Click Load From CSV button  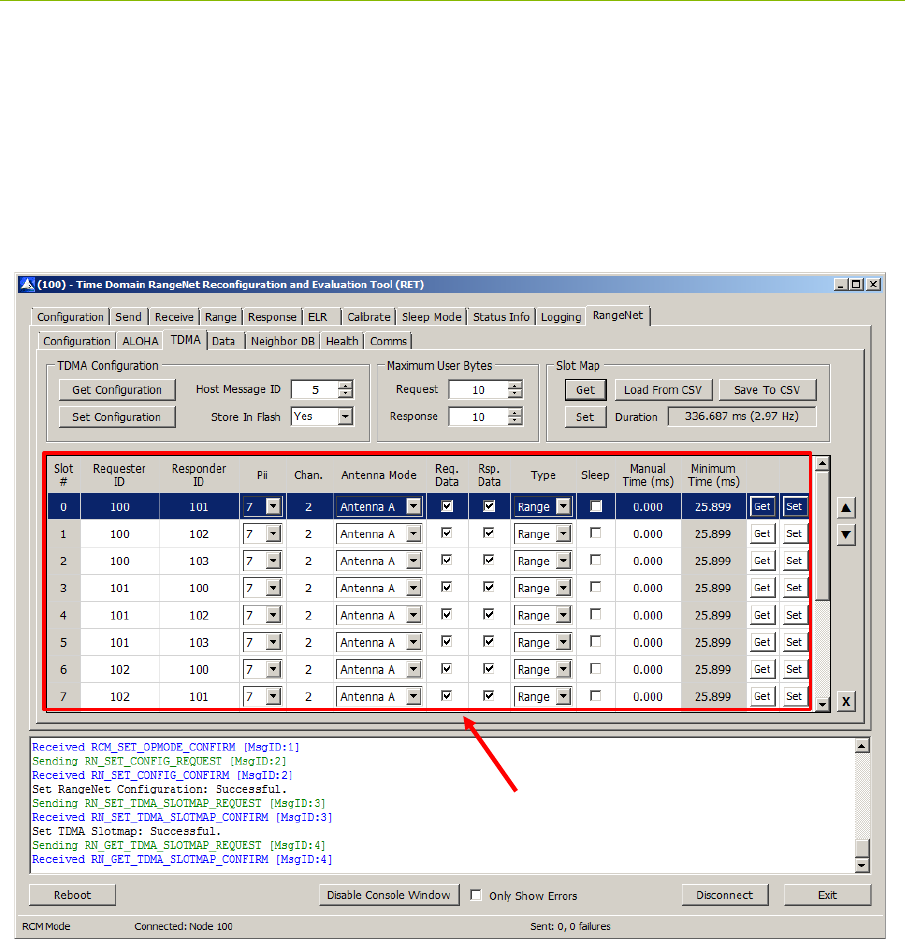pyautogui.click(x=663, y=390)
